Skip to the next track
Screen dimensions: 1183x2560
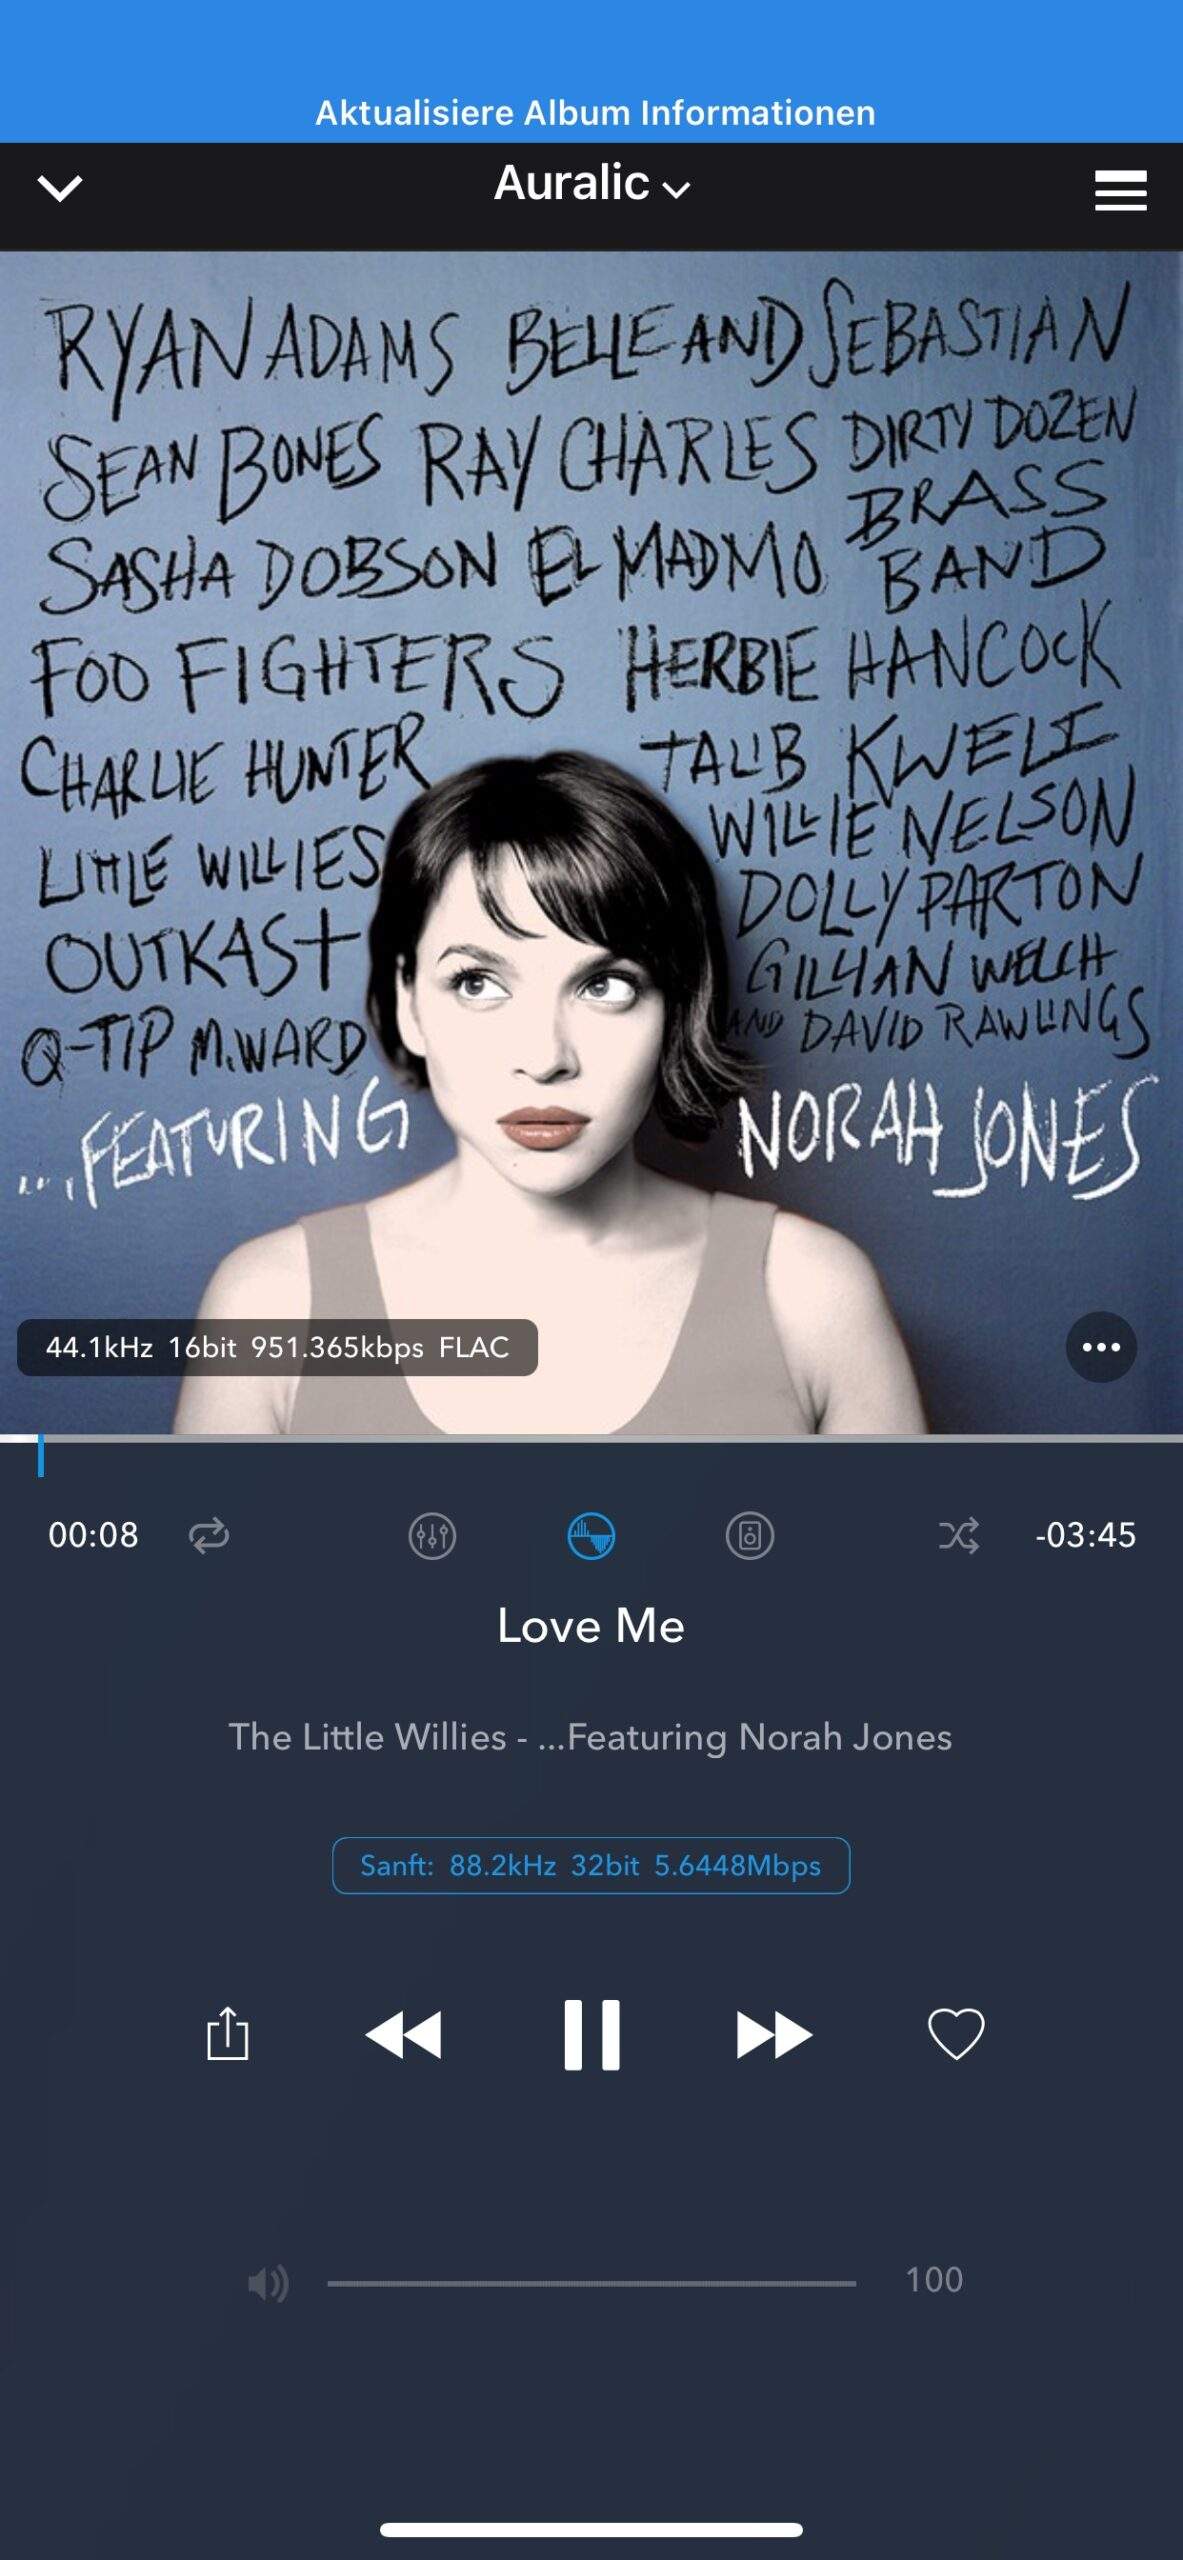[773, 2034]
